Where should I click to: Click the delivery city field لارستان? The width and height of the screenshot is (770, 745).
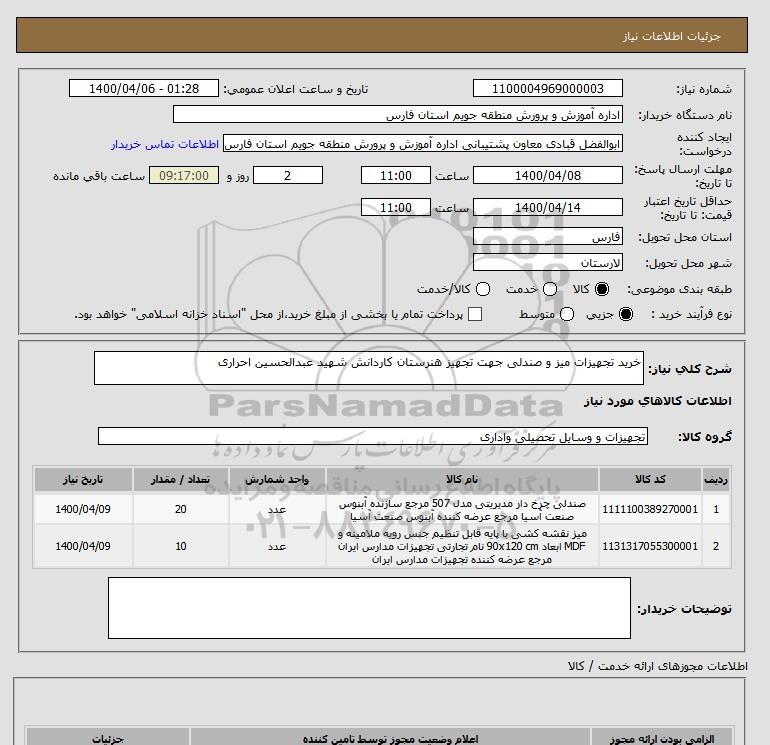click(x=548, y=263)
